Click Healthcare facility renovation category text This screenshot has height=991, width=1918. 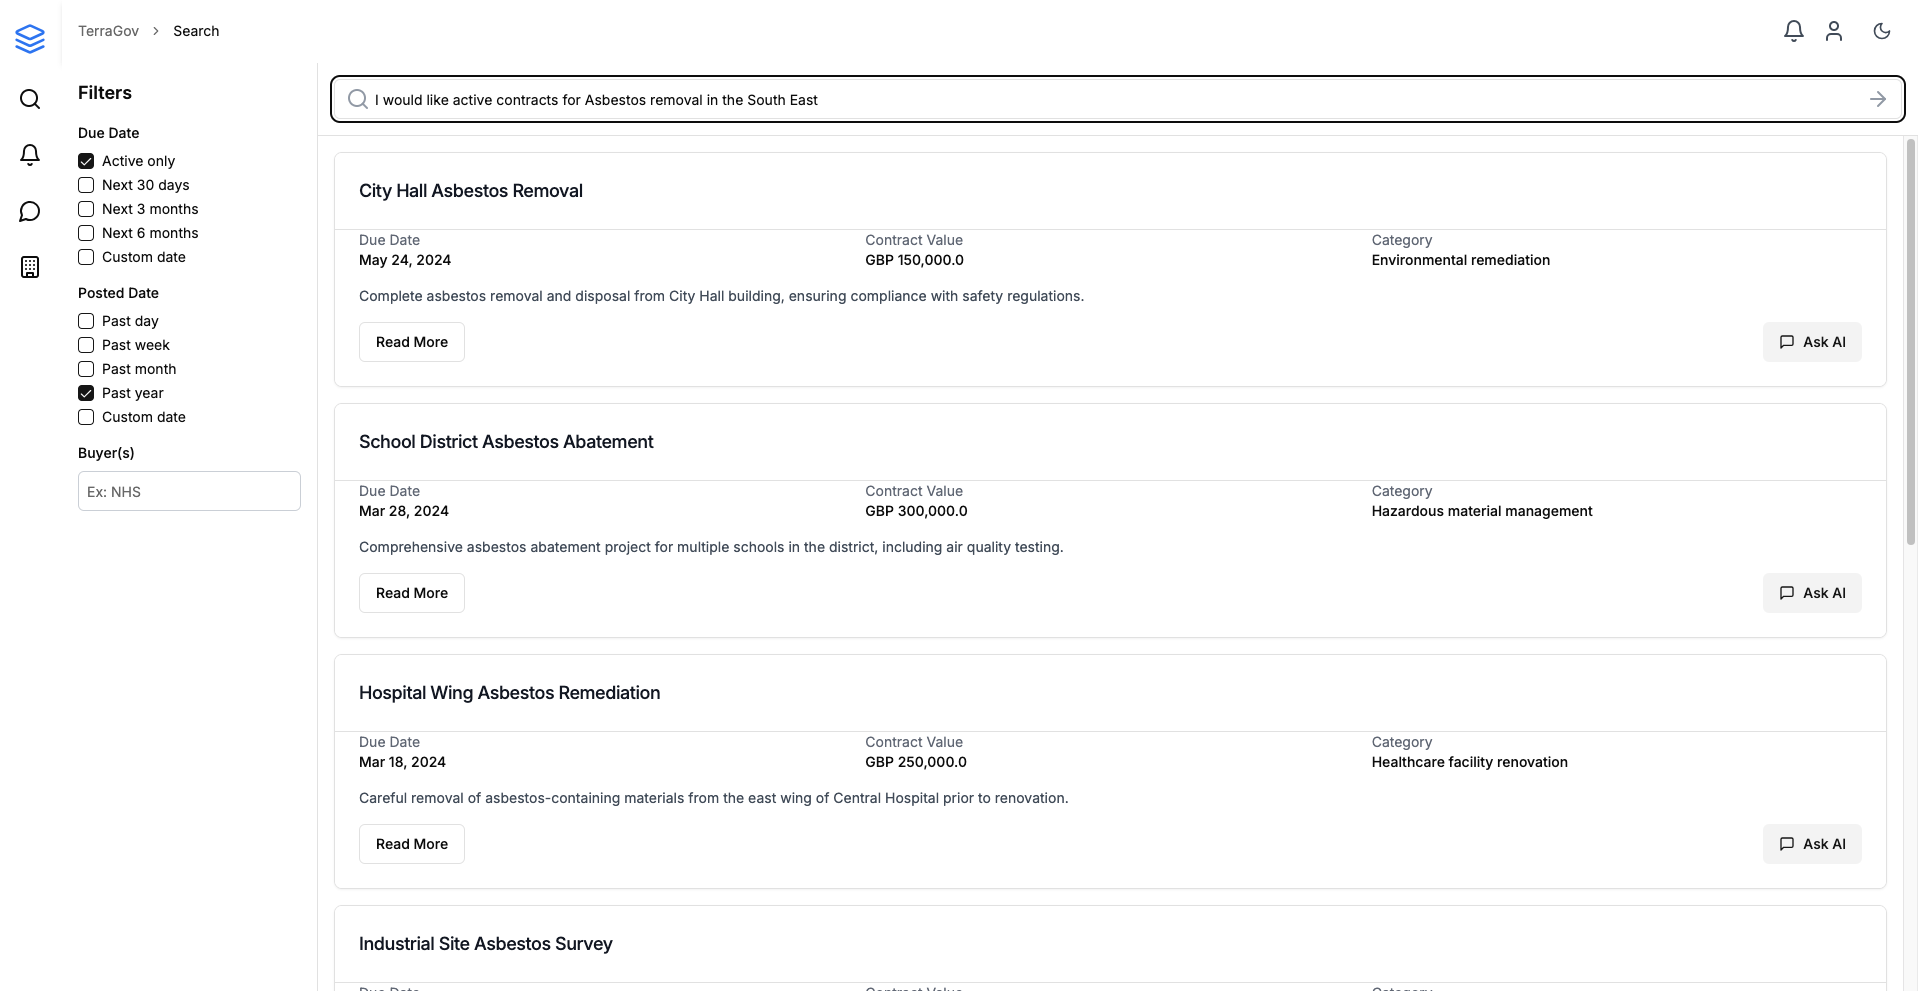[x=1469, y=762]
